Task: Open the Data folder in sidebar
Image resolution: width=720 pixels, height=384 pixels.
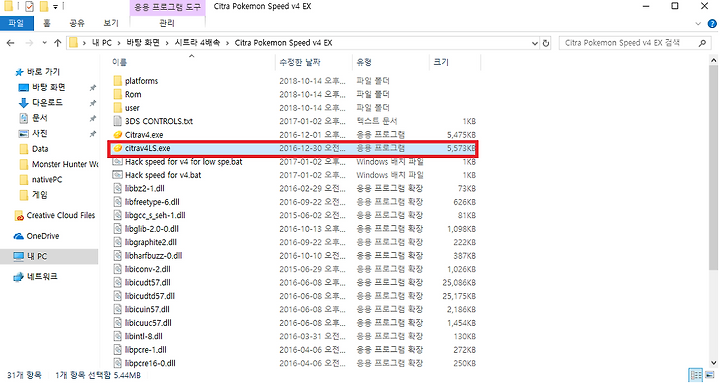Action: (x=34, y=149)
